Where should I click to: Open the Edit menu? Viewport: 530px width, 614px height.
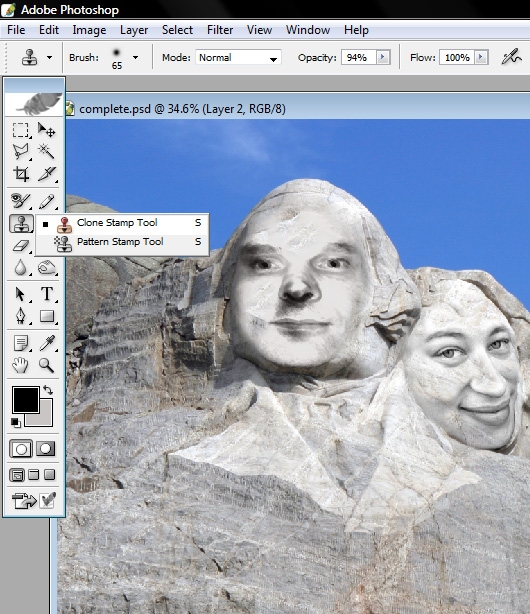(x=49, y=30)
